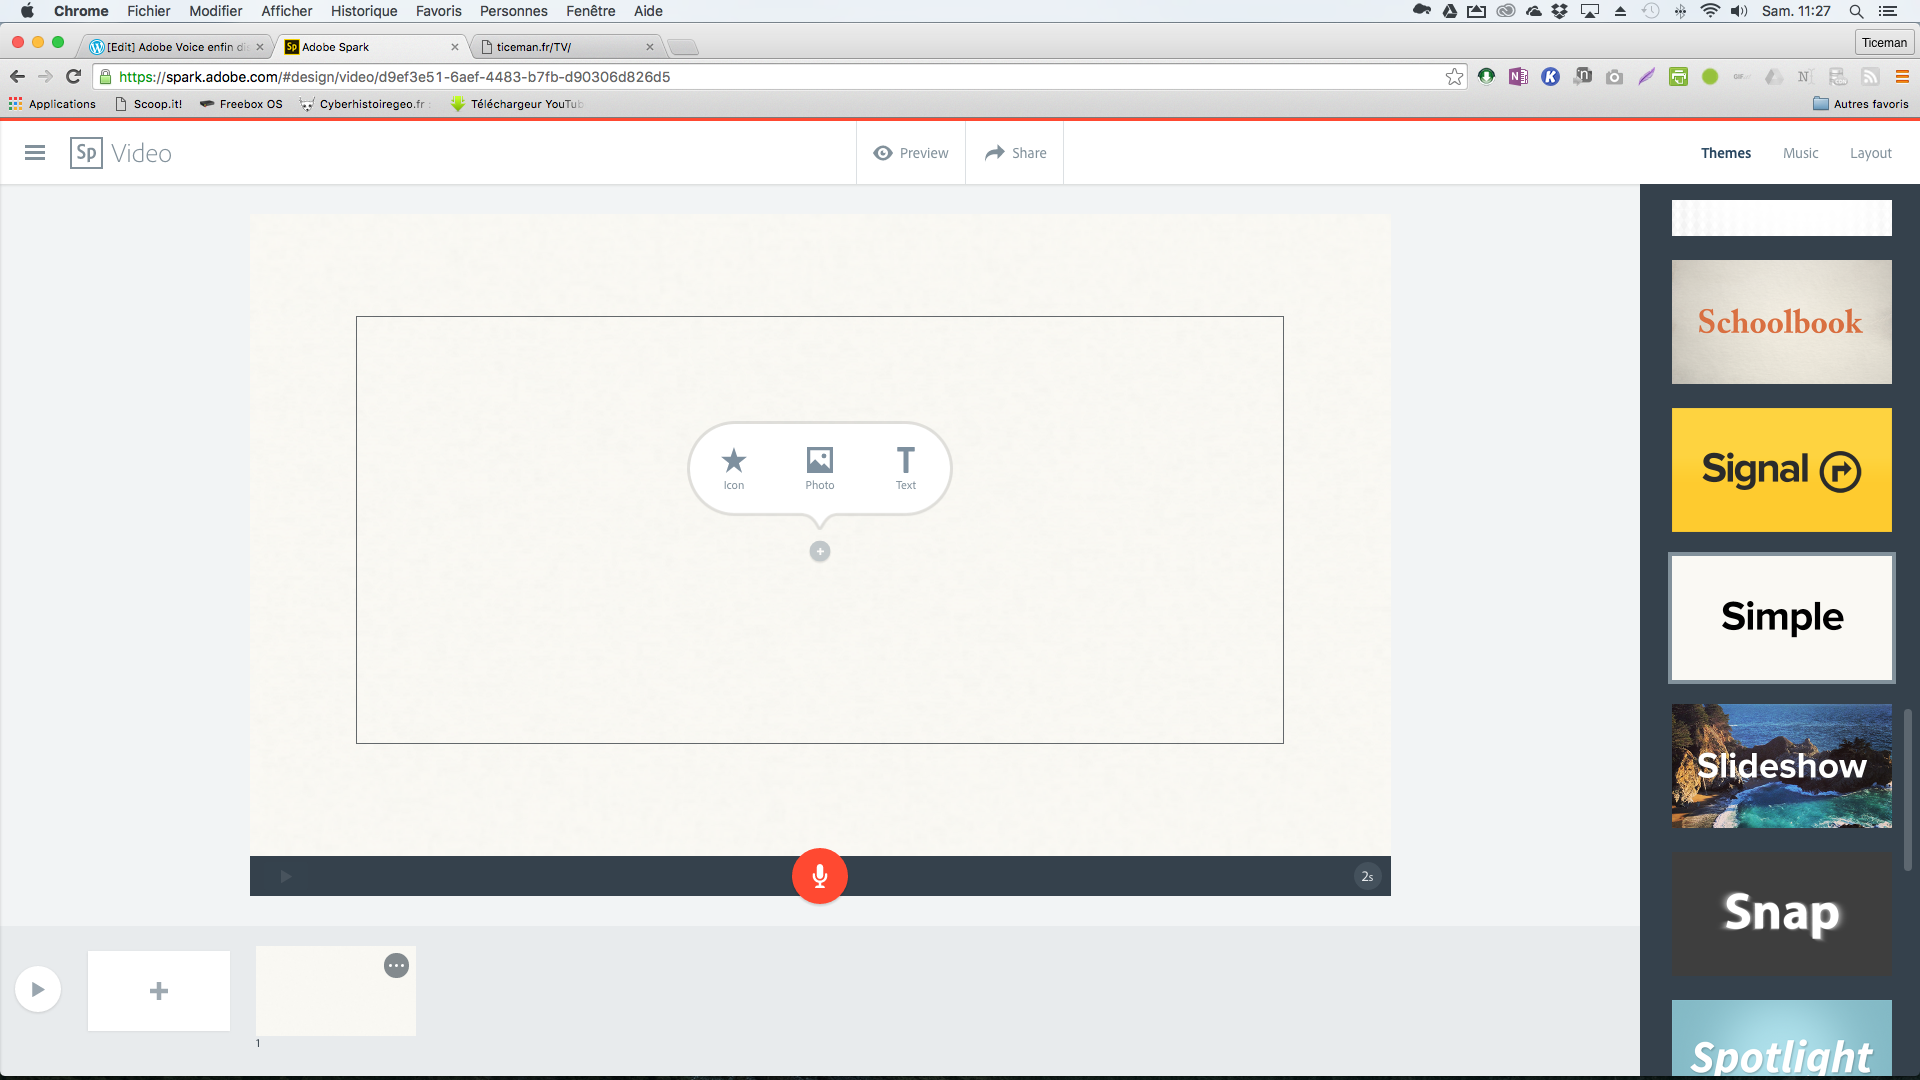Select the Simple theme
The width and height of the screenshot is (1920, 1080).
pyautogui.click(x=1782, y=617)
